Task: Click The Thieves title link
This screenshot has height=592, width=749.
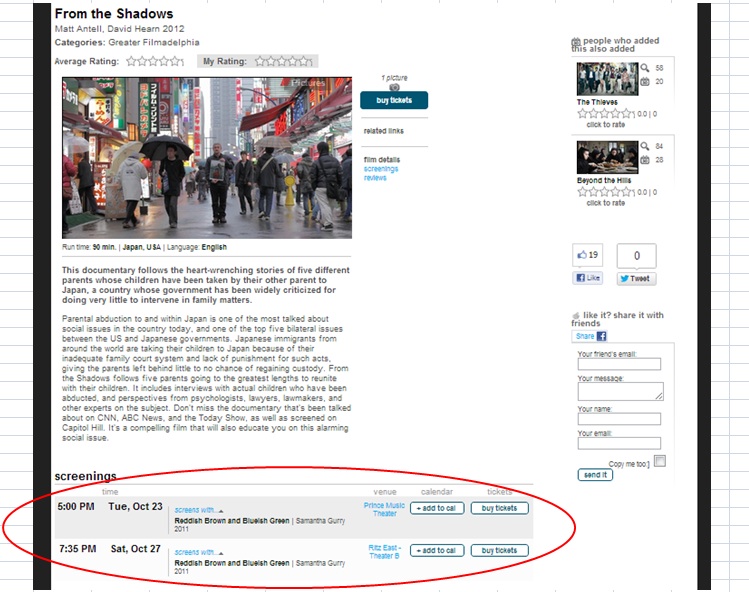Action: click(597, 102)
